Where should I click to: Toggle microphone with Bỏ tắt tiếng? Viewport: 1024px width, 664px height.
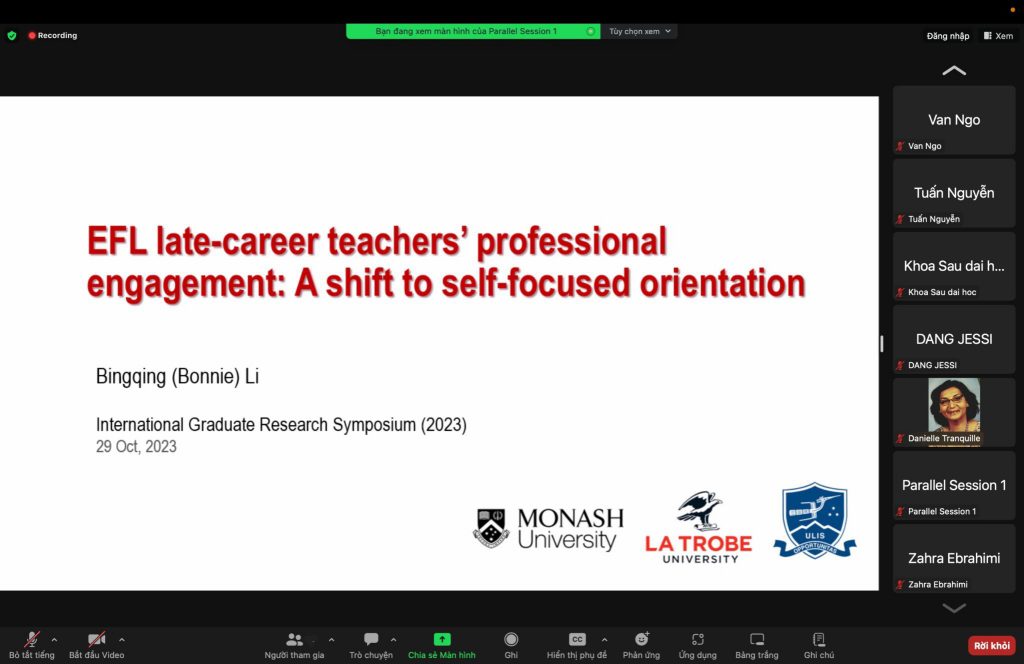tap(32, 640)
